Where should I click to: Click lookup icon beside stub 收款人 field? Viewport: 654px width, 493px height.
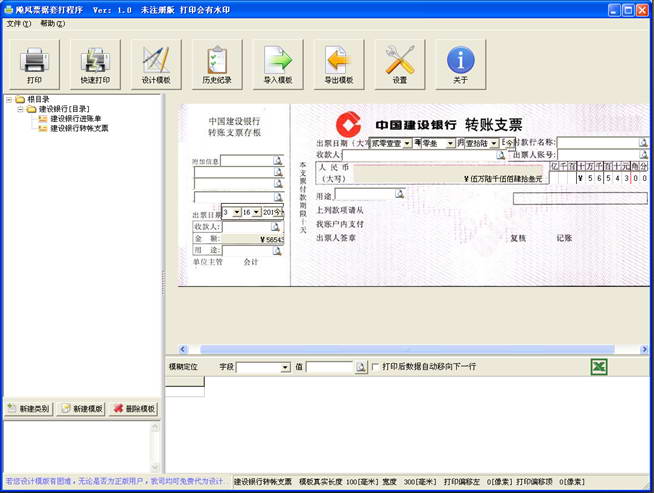(x=275, y=227)
